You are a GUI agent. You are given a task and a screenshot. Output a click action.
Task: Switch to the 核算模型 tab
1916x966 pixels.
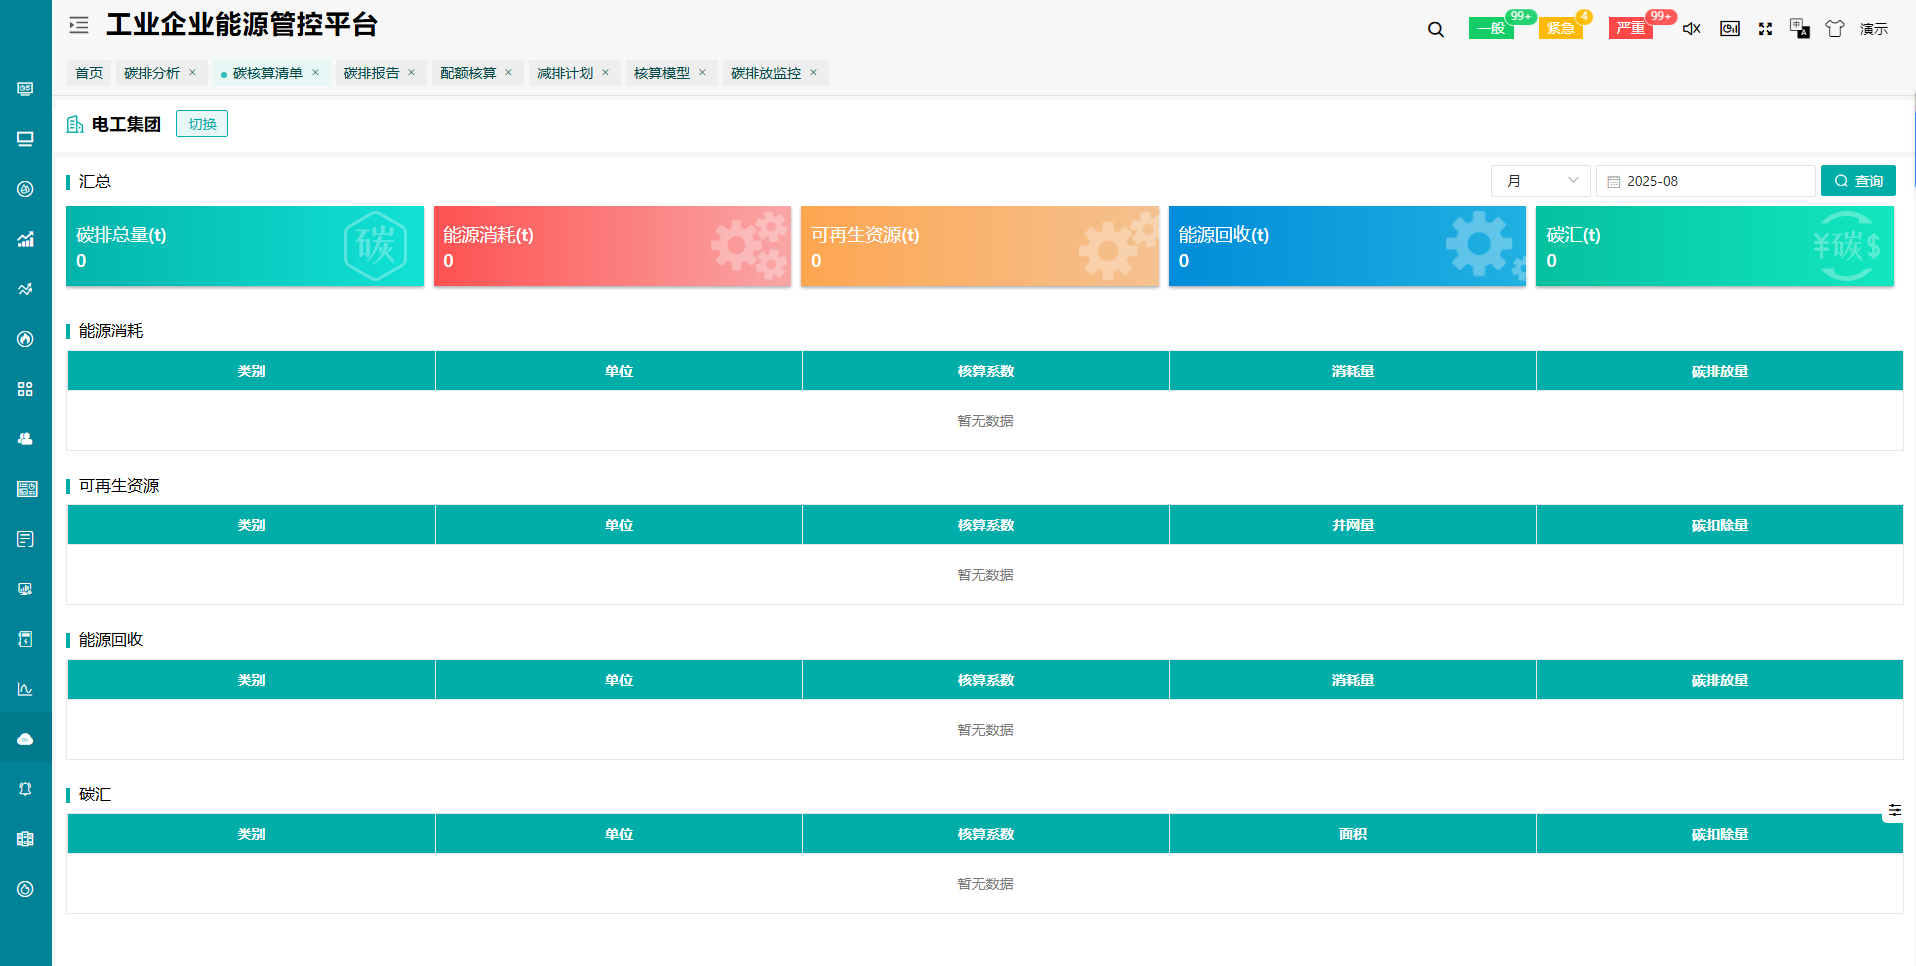[x=661, y=73]
